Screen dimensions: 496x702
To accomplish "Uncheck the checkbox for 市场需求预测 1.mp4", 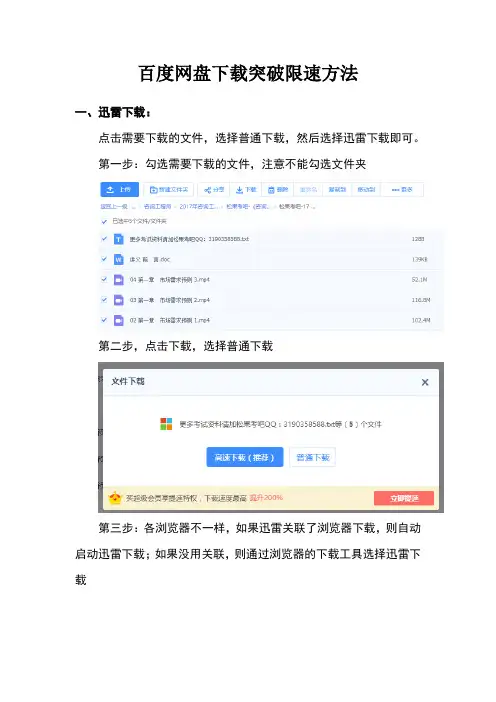I will 104,320.
